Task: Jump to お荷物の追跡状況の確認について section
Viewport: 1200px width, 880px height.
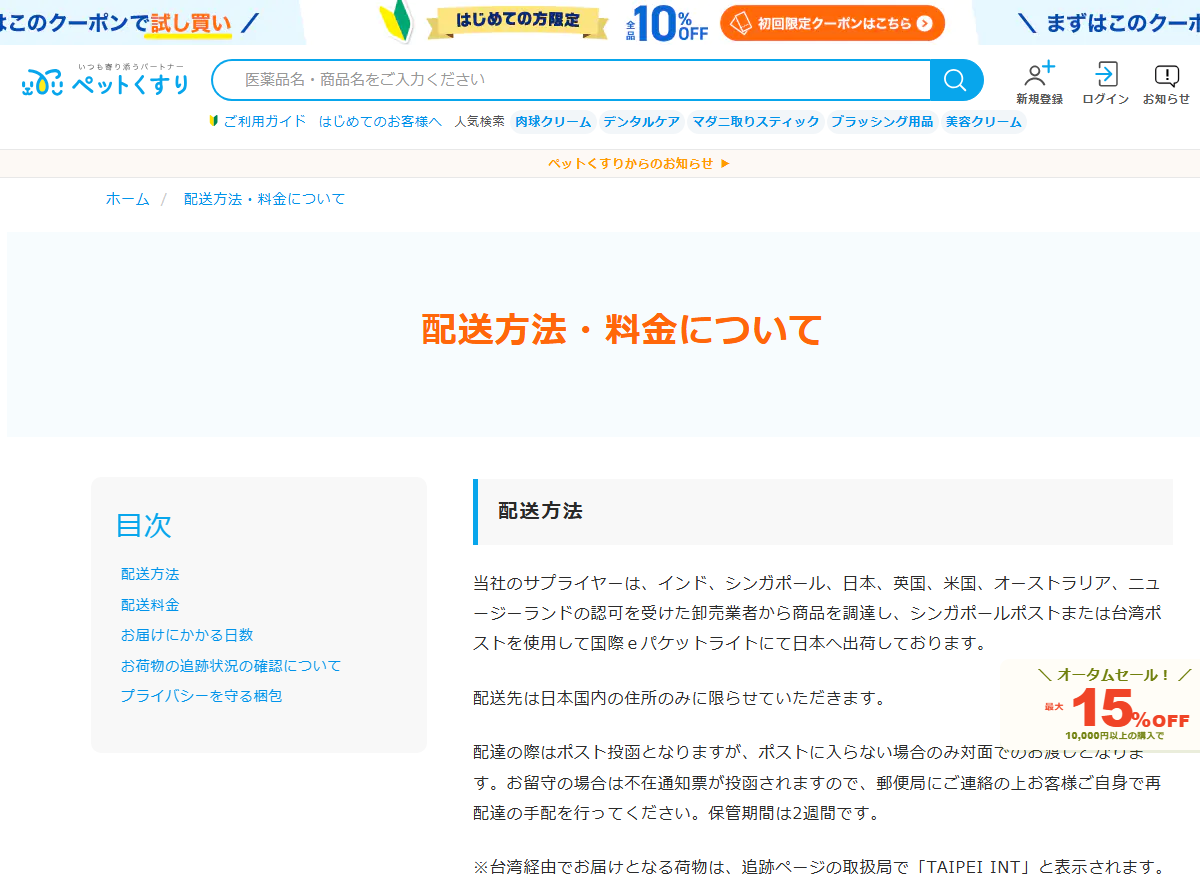Action: coord(231,665)
